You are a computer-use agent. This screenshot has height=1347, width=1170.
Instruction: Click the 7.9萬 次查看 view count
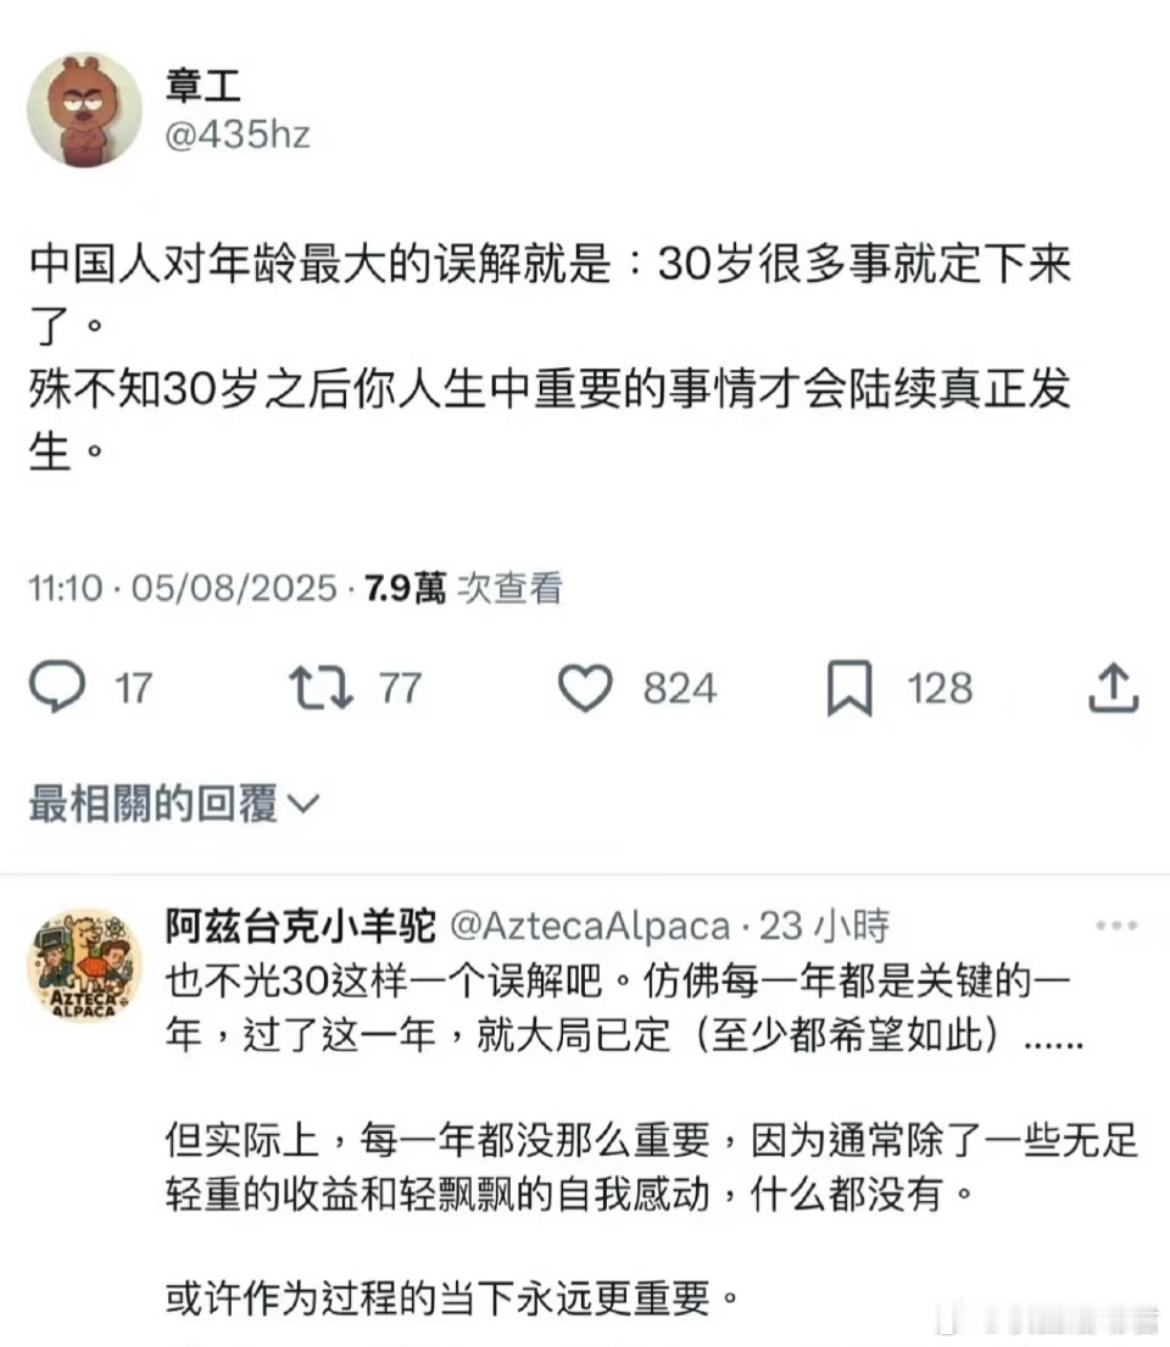coord(463,588)
